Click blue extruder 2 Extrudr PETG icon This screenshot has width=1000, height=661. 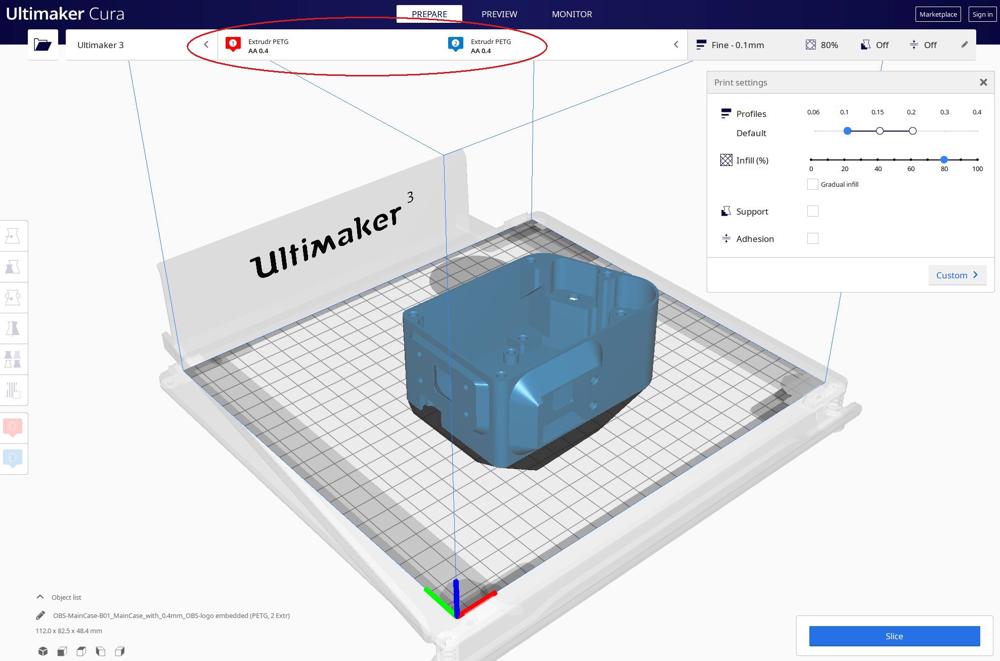coord(455,44)
